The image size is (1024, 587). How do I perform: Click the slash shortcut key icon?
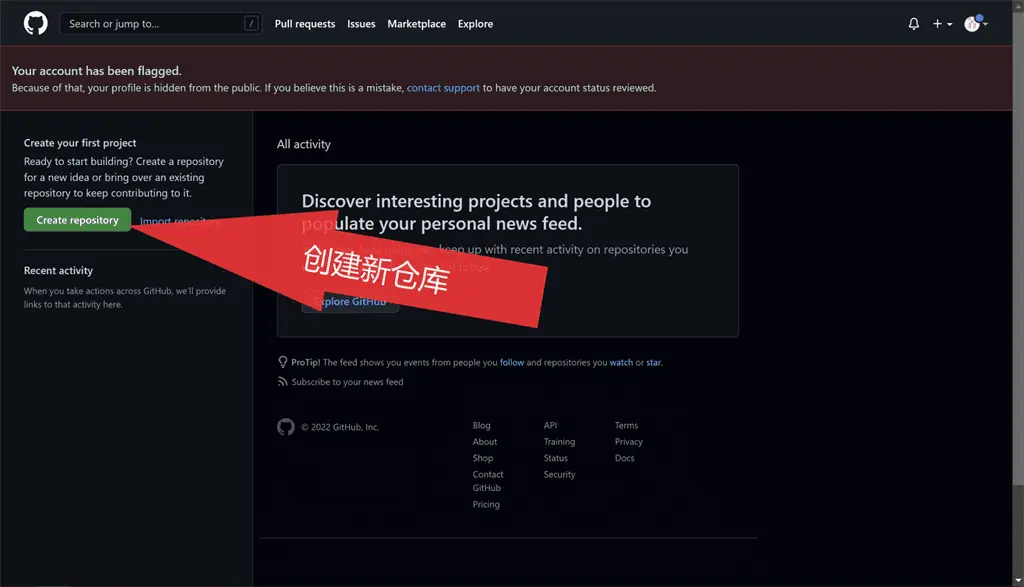point(251,24)
